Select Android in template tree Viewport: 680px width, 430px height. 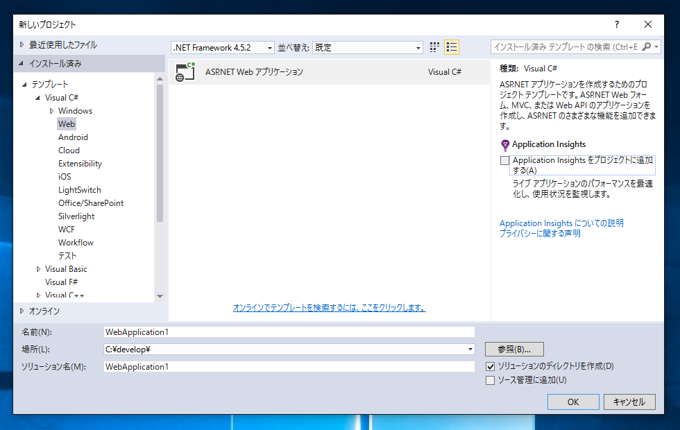[x=73, y=137]
